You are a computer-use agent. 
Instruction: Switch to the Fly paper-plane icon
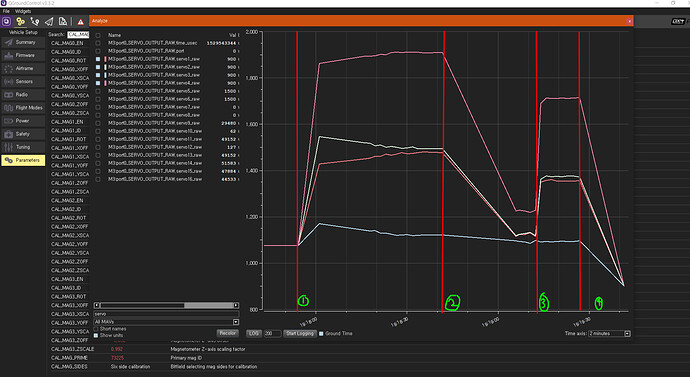coord(49,21)
